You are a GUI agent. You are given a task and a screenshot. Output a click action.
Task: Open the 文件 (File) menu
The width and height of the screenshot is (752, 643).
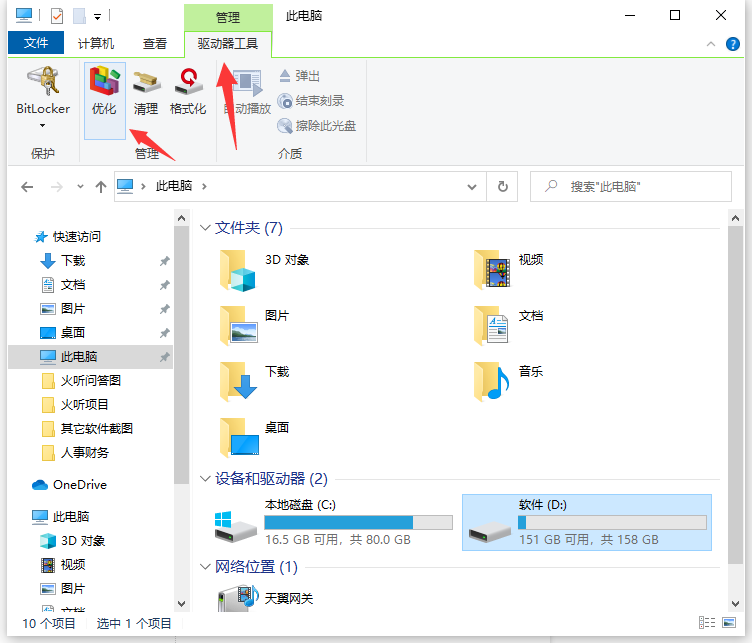[x=36, y=44]
